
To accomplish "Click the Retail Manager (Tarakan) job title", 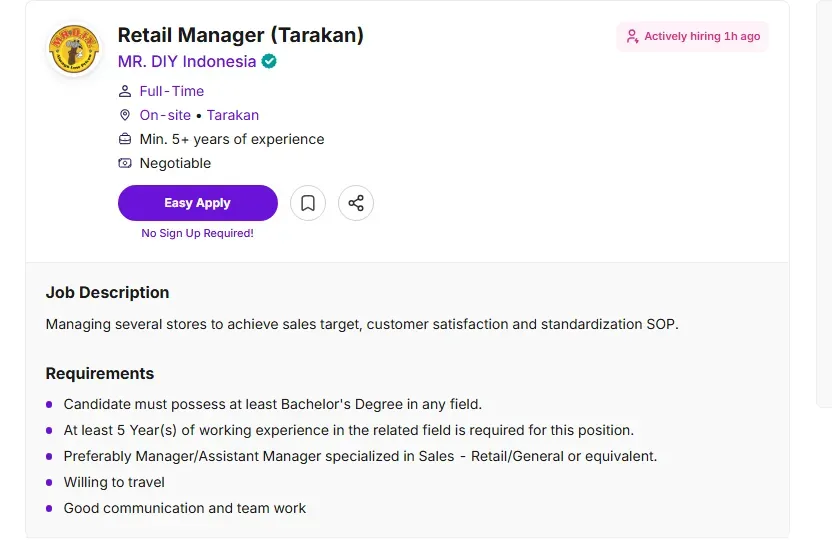I will tap(241, 35).
